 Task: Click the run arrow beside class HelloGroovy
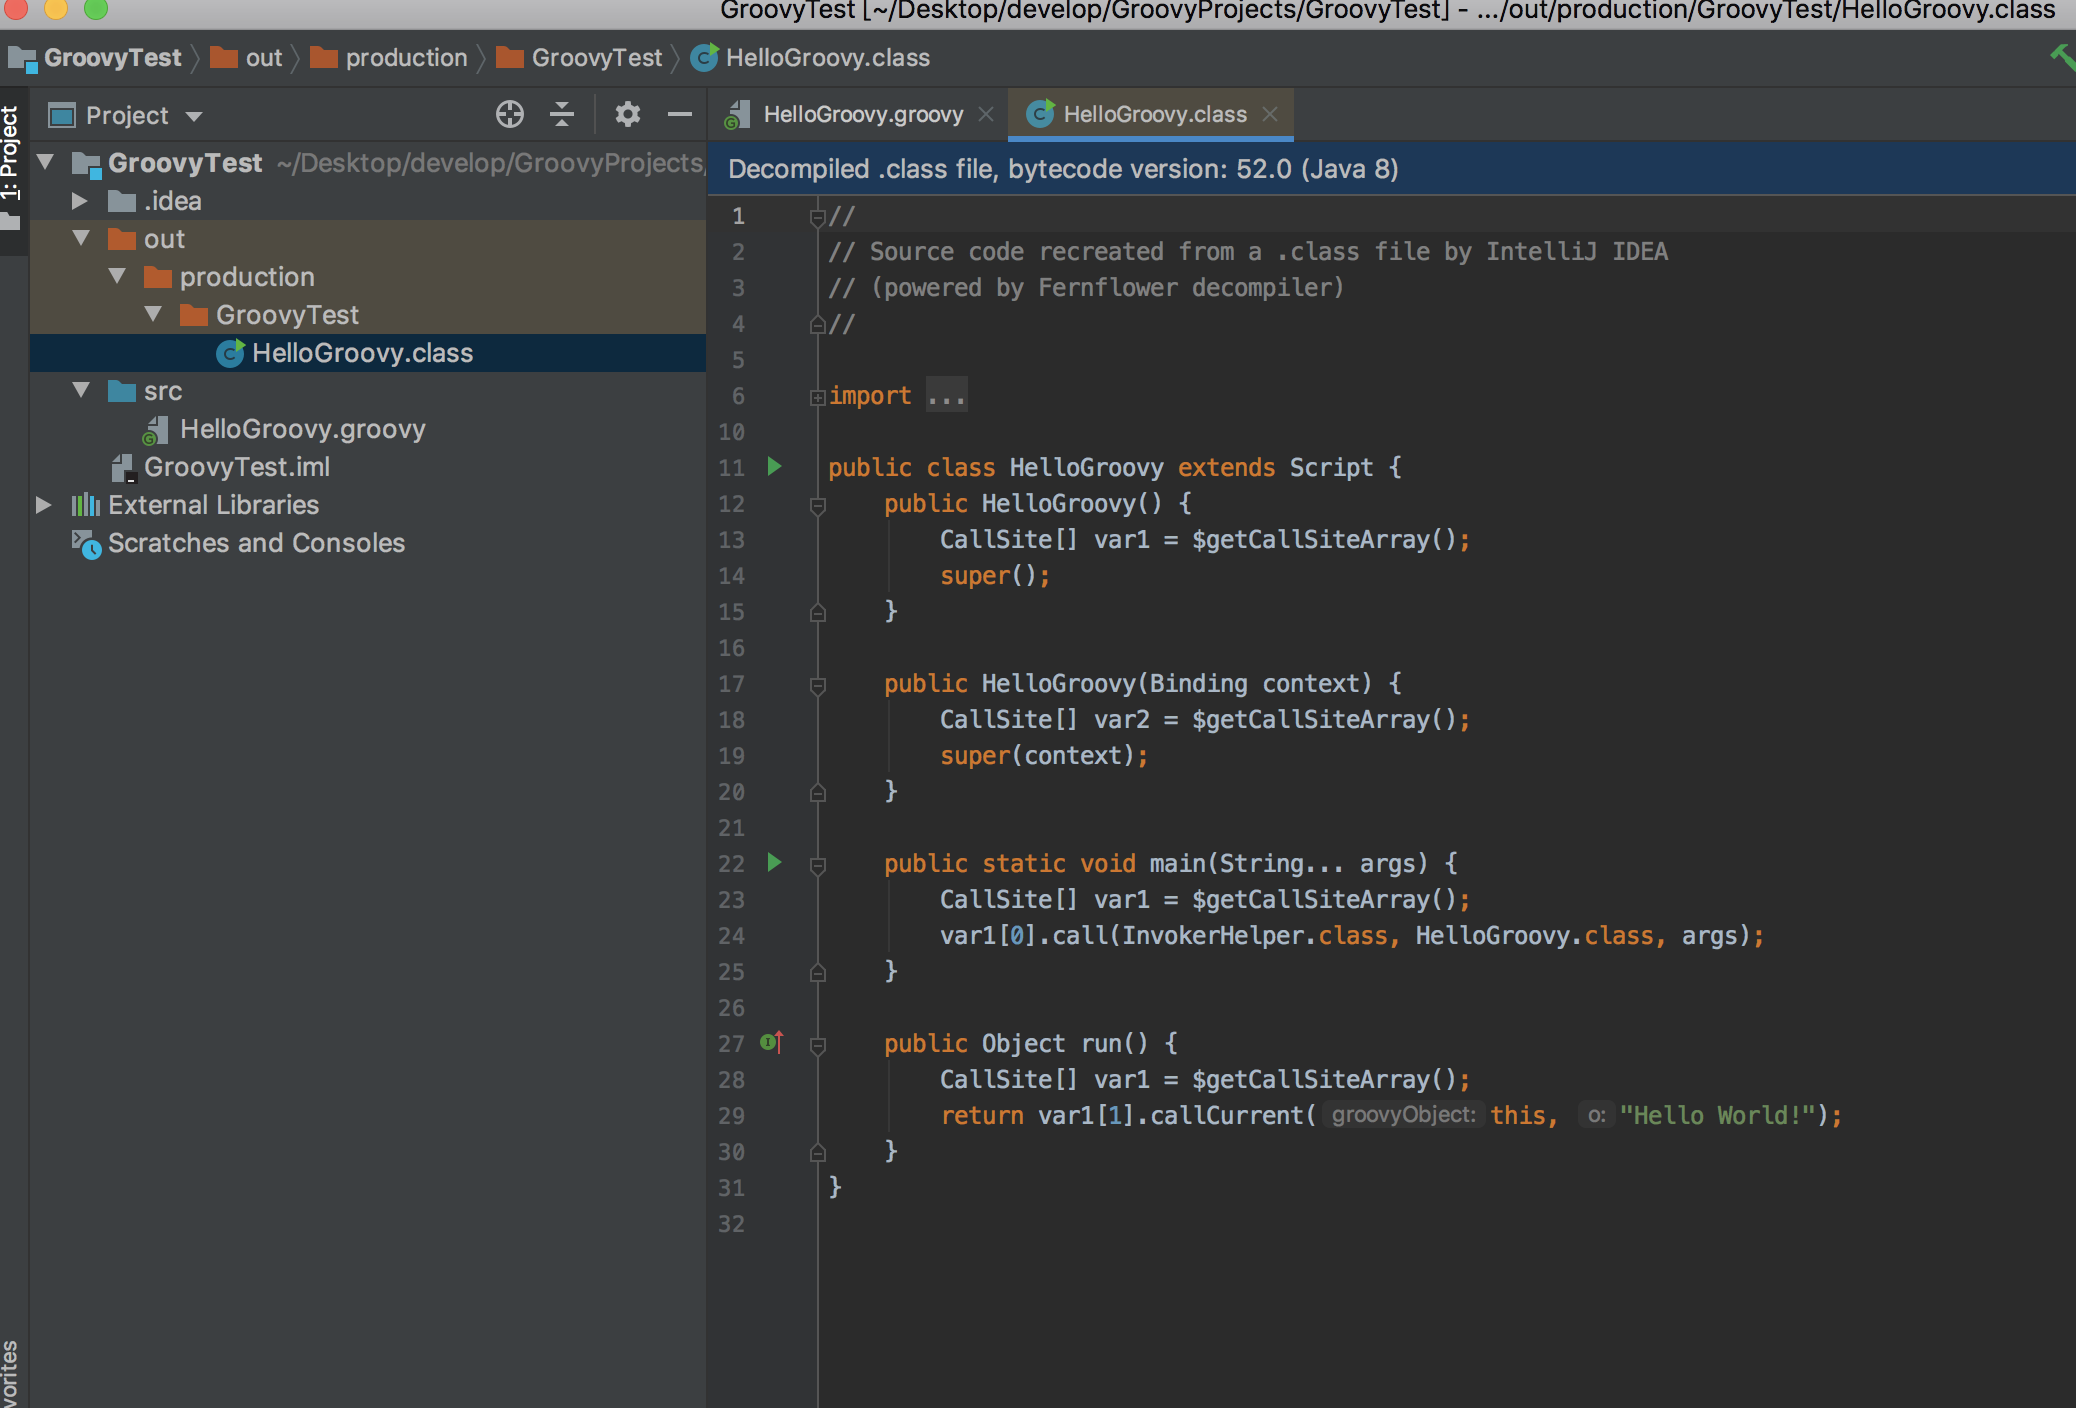[x=774, y=466]
